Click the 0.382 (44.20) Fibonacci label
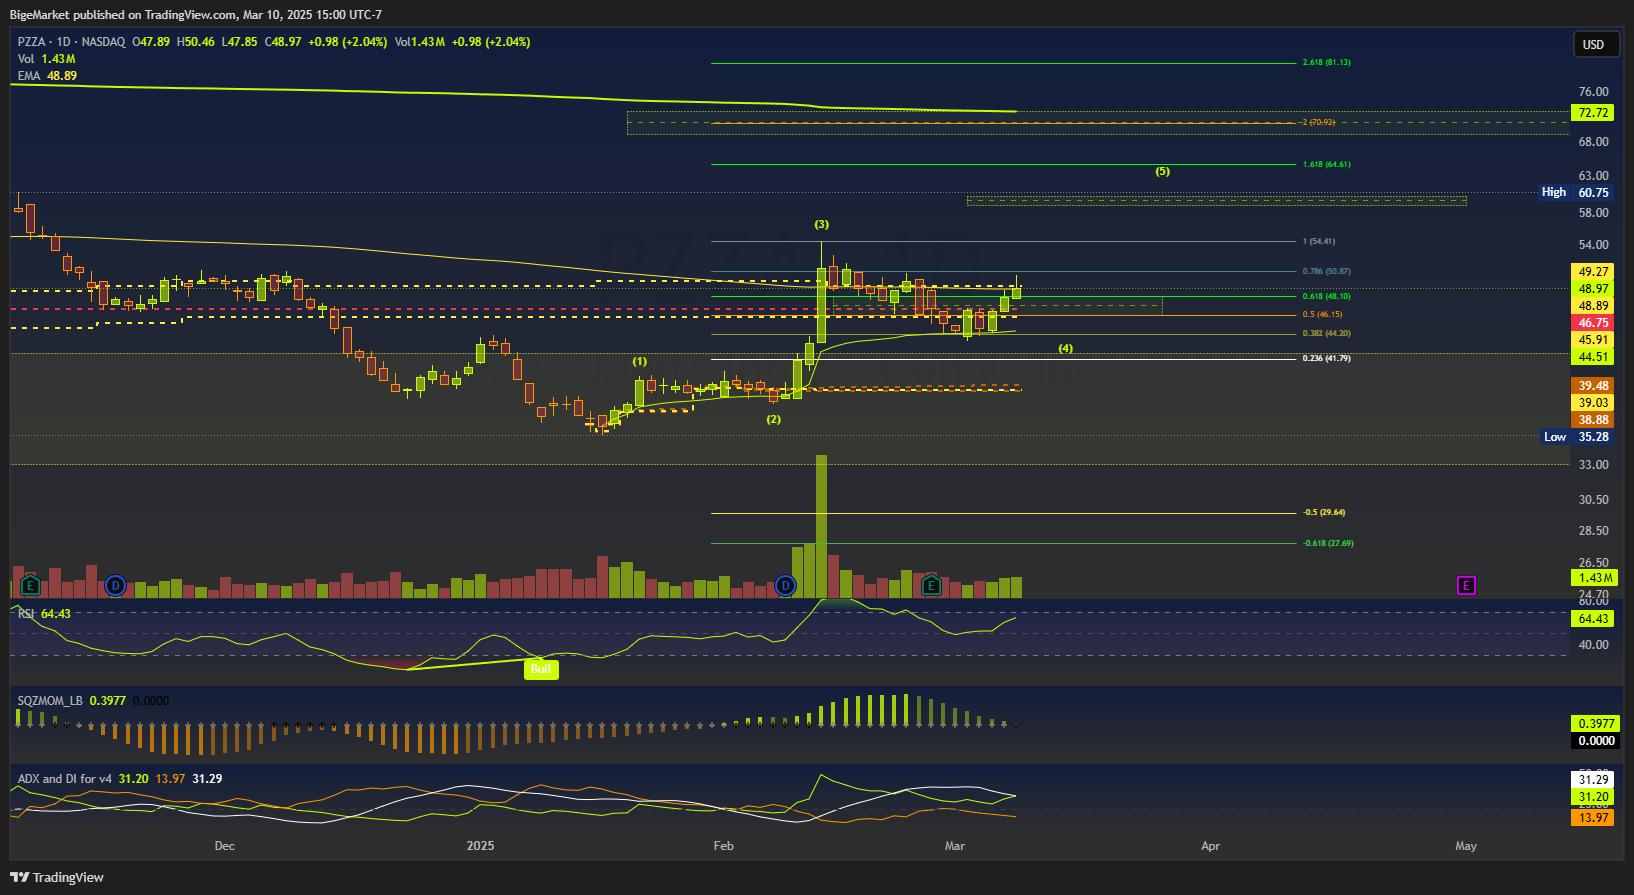The height and width of the screenshot is (895, 1634). point(1326,333)
